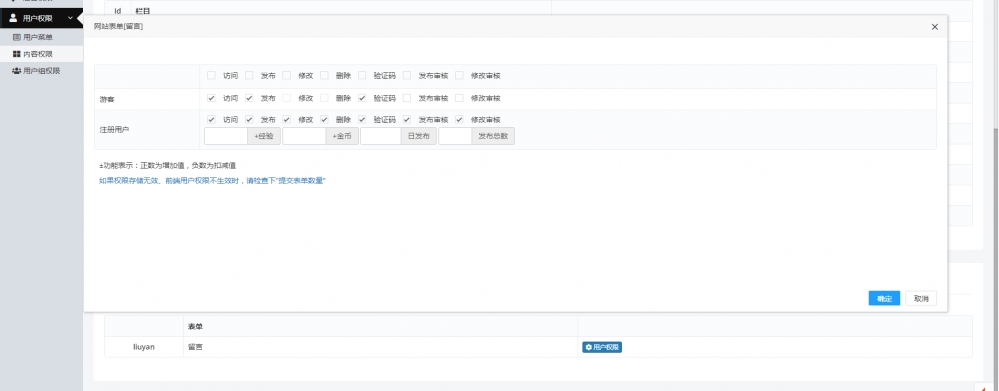Viewport: 999px width, 391px height.
Task: Enable 删除 for 游客
Action: coord(324,99)
